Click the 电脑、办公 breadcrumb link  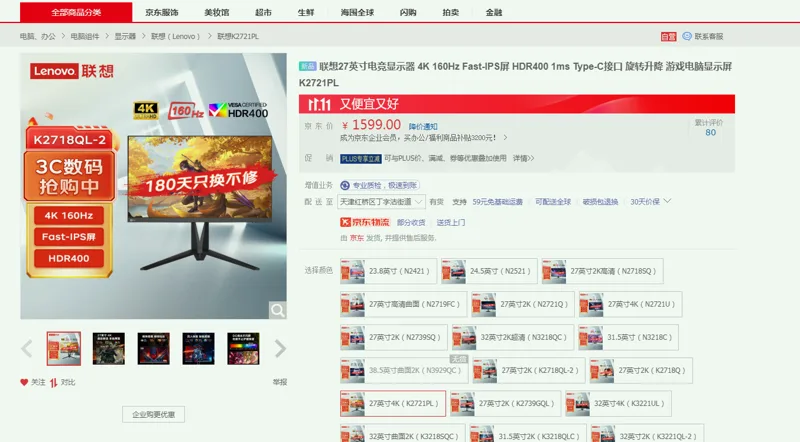click(x=38, y=36)
